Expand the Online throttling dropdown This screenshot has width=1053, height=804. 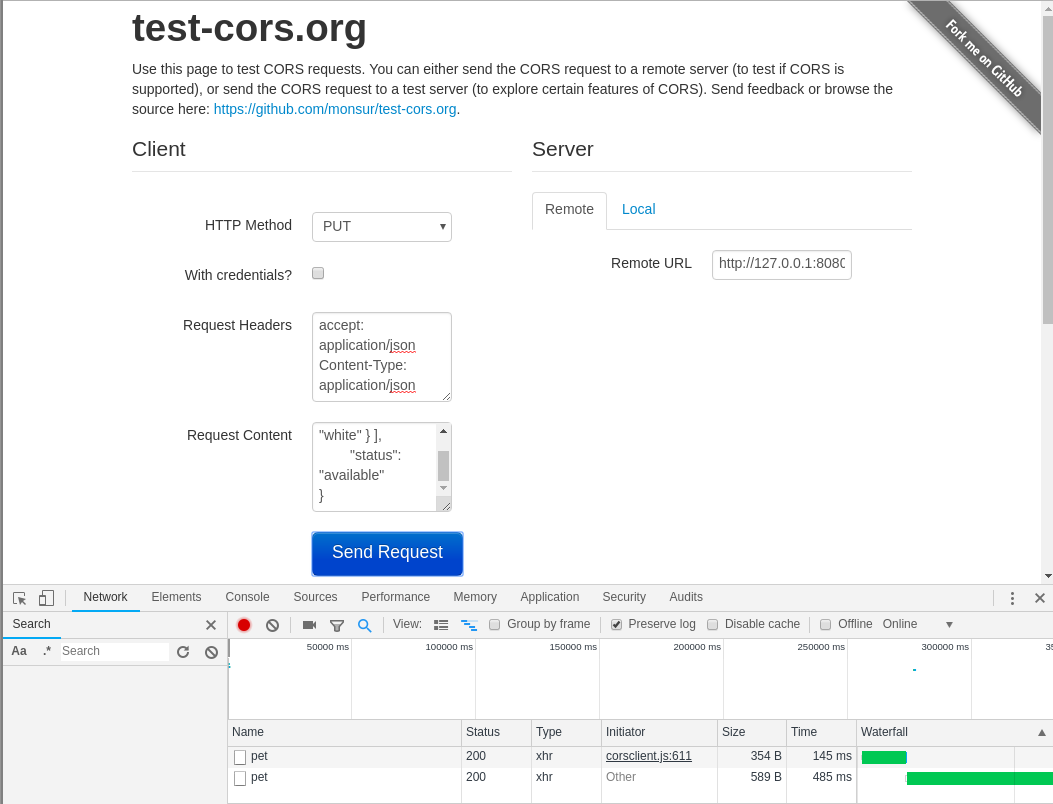coord(917,624)
